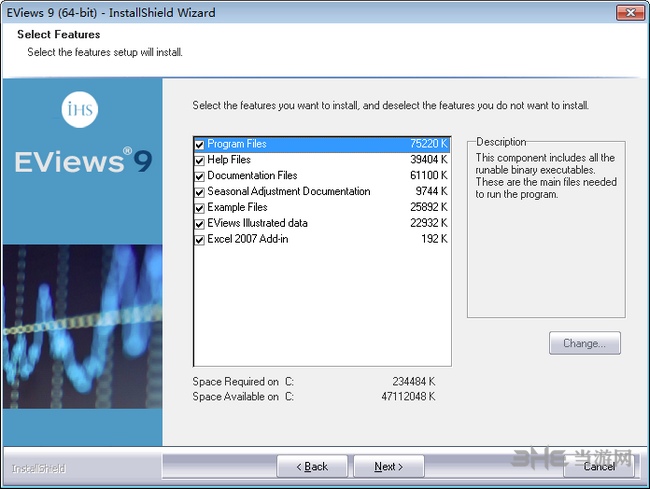The height and width of the screenshot is (489, 650).
Task: Disable the Documentation Files checkbox
Action: tap(200, 177)
